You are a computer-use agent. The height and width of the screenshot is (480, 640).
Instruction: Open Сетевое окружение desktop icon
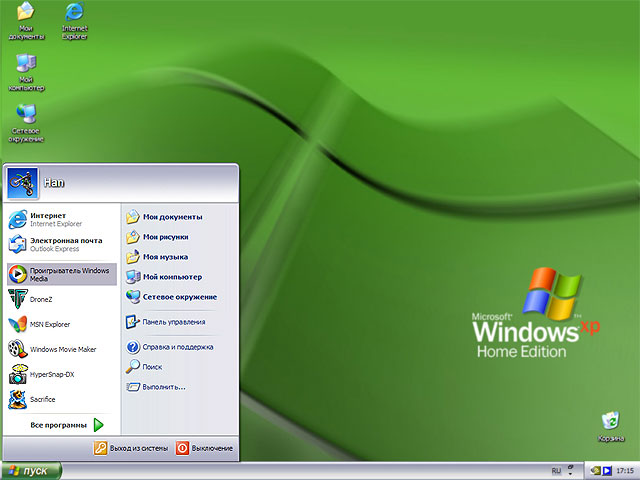(x=26, y=116)
